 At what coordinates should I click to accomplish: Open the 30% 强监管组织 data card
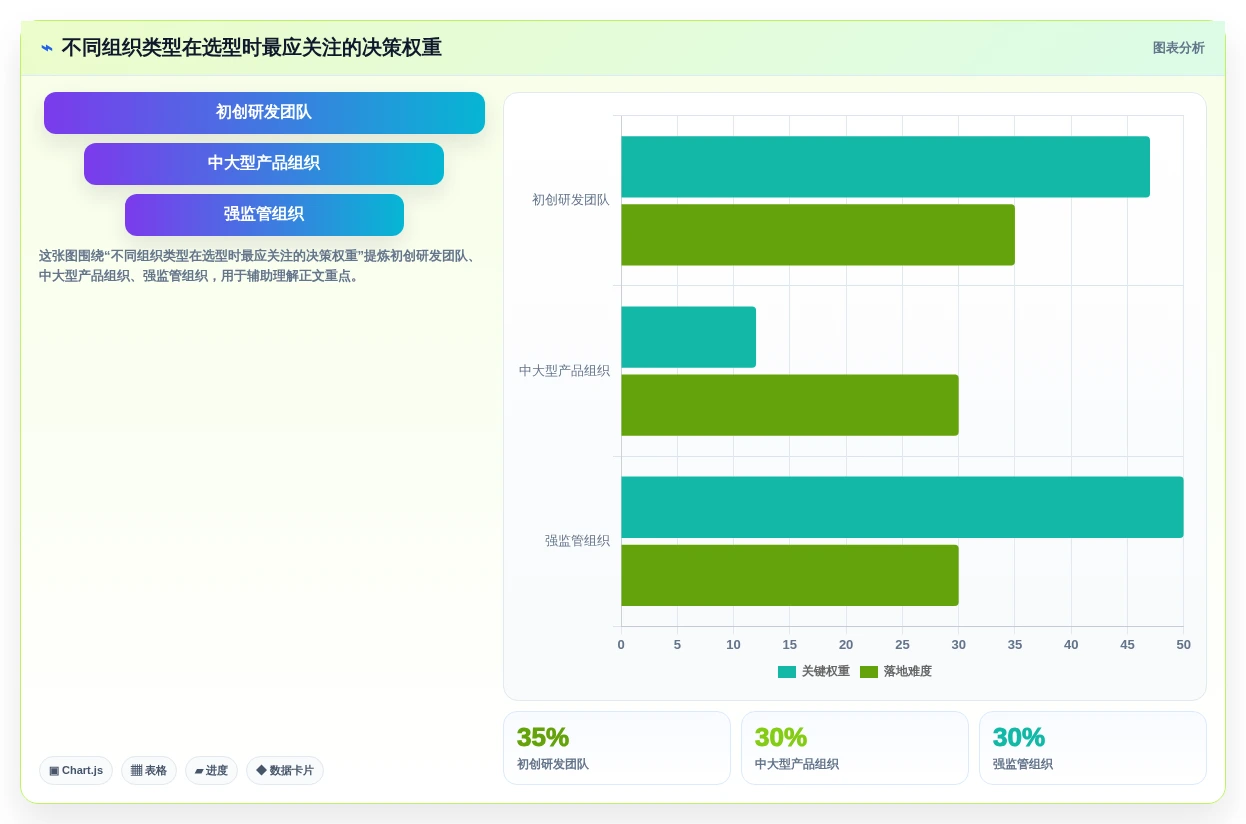pyautogui.click(x=1093, y=748)
